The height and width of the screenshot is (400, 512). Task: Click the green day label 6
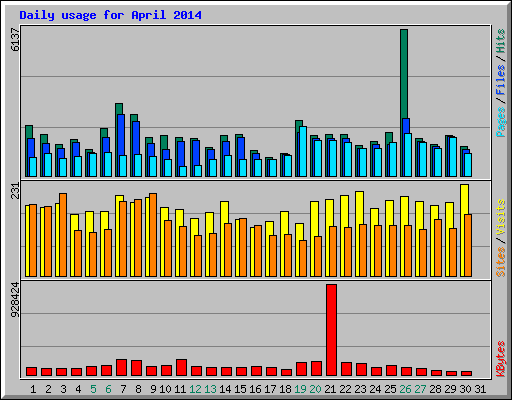point(108,389)
